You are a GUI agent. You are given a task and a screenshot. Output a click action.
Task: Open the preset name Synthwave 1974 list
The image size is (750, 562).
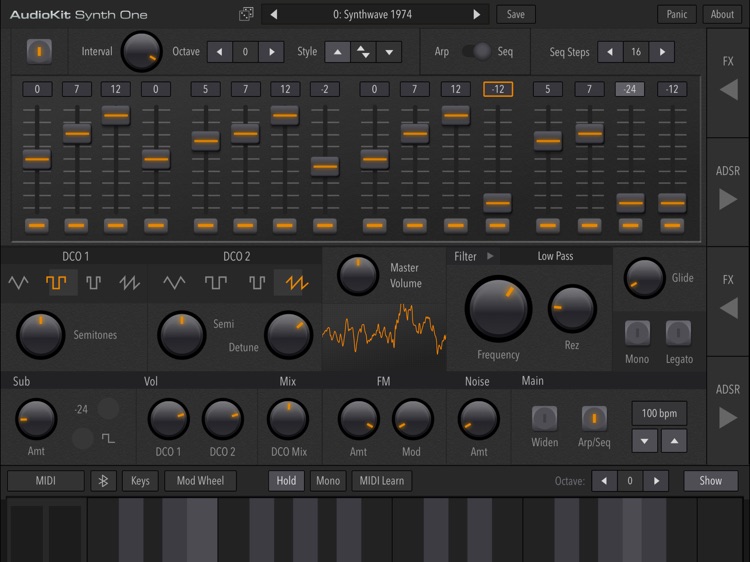372,14
